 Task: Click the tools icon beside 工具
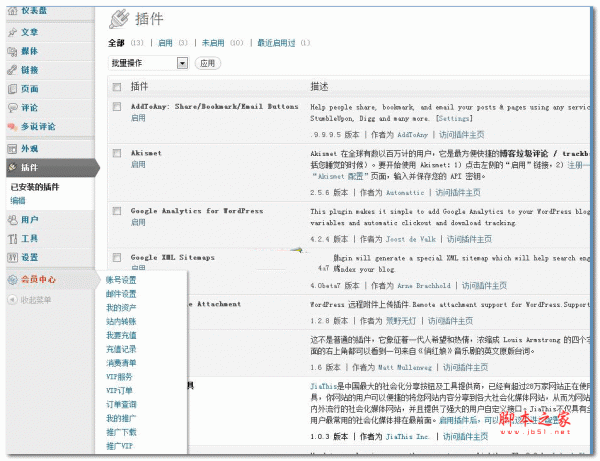pos(13,239)
